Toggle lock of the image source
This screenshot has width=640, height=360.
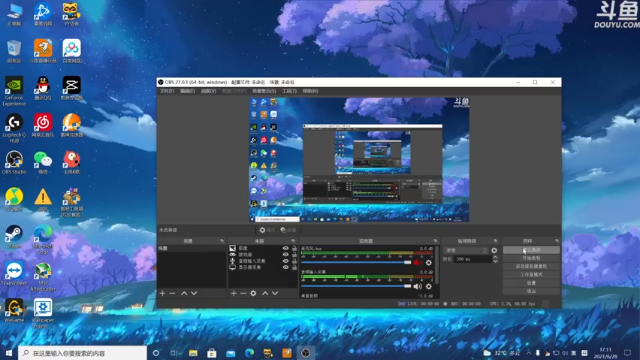click(x=294, y=248)
